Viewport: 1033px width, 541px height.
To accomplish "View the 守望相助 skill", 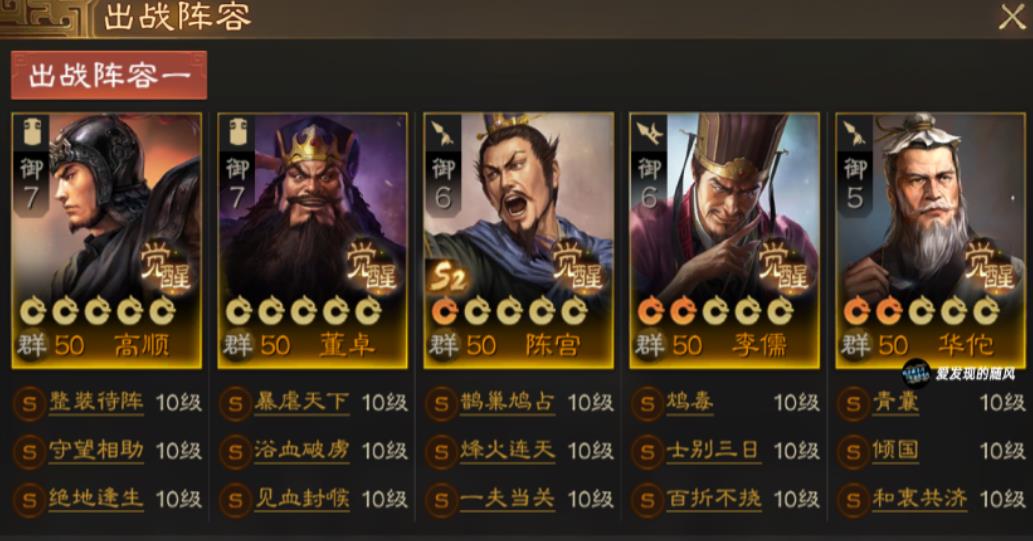I will coord(96,451).
